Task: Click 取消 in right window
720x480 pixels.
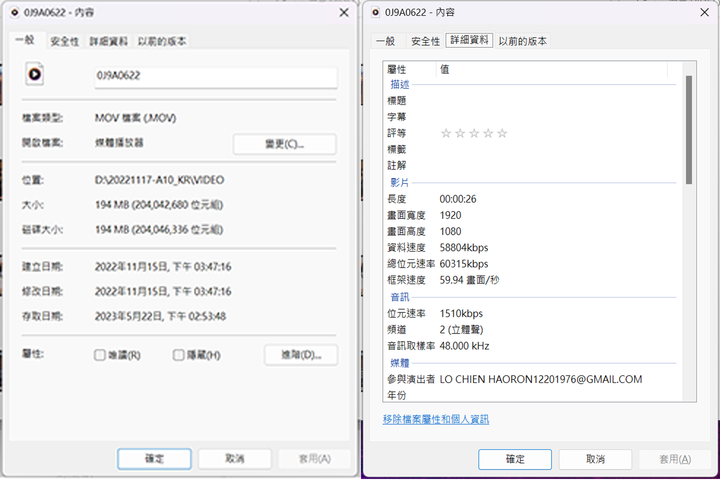Action: (x=596, y=459)
